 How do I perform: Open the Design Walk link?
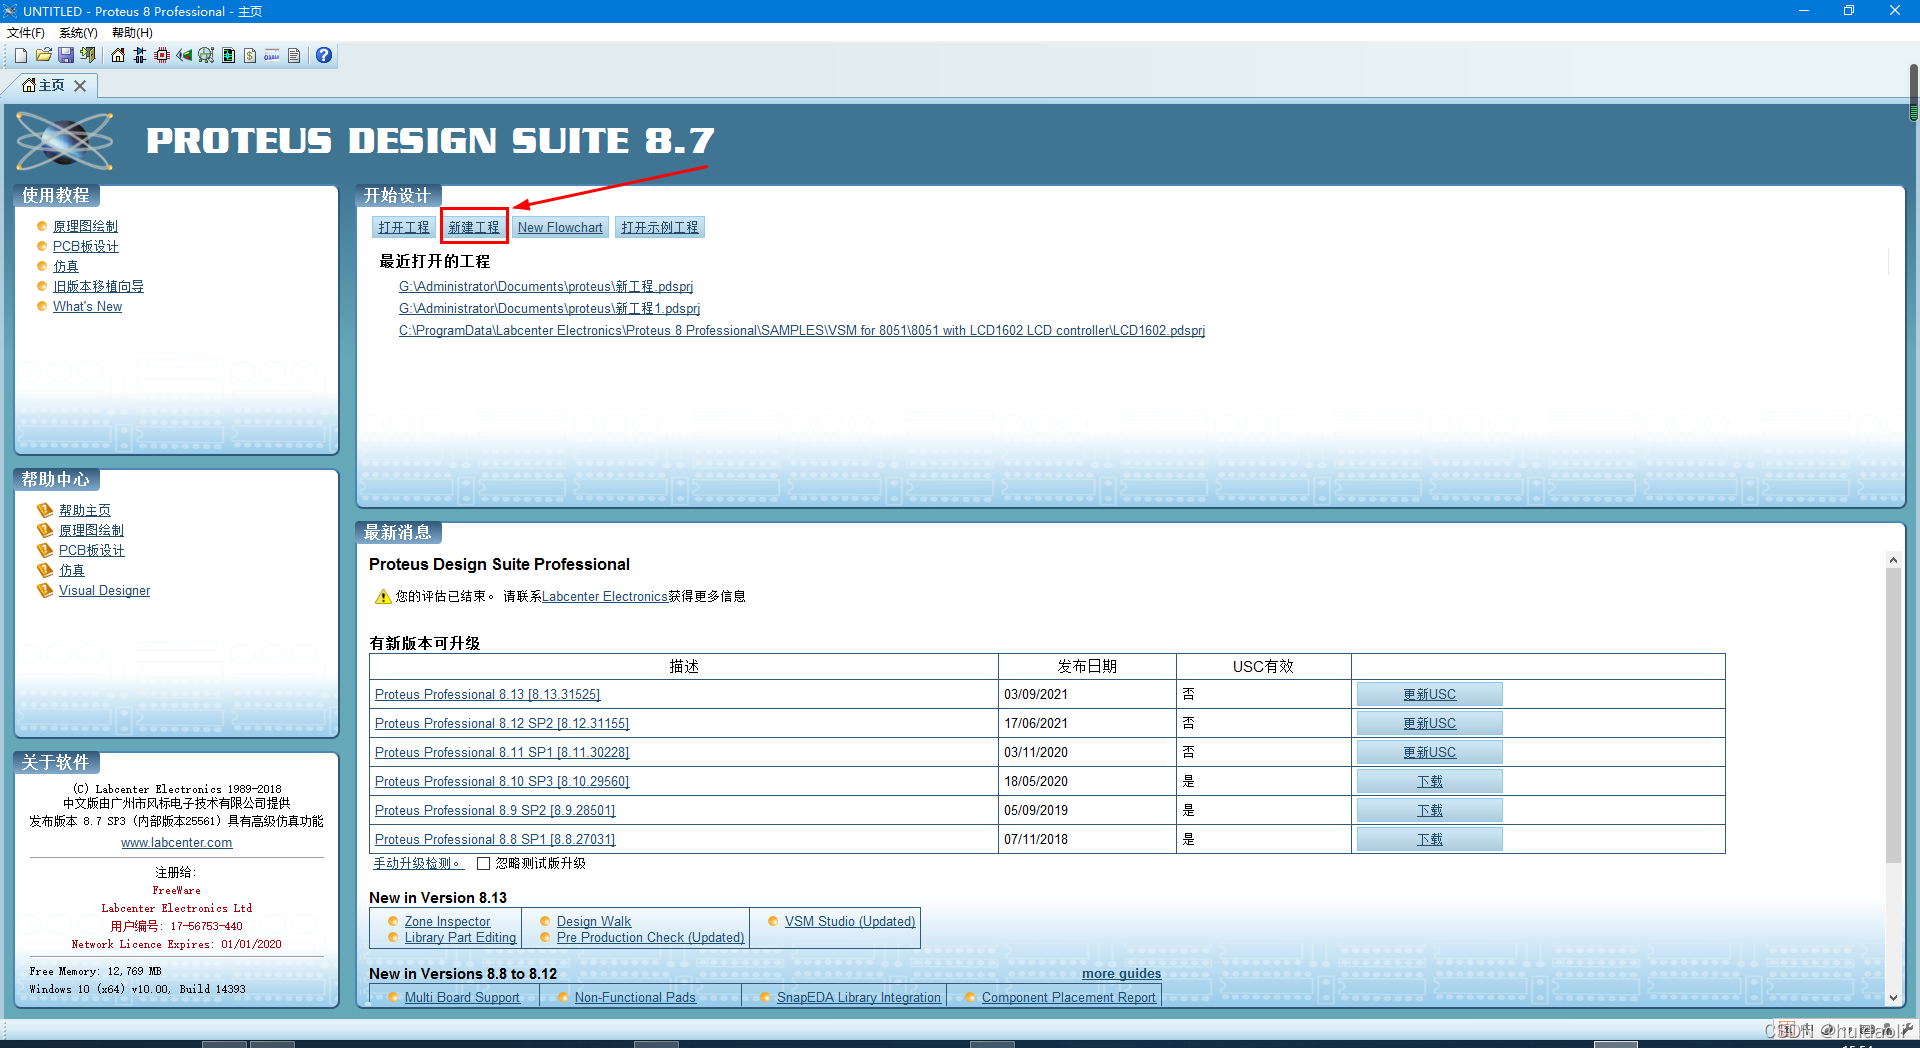pos(594,922)
